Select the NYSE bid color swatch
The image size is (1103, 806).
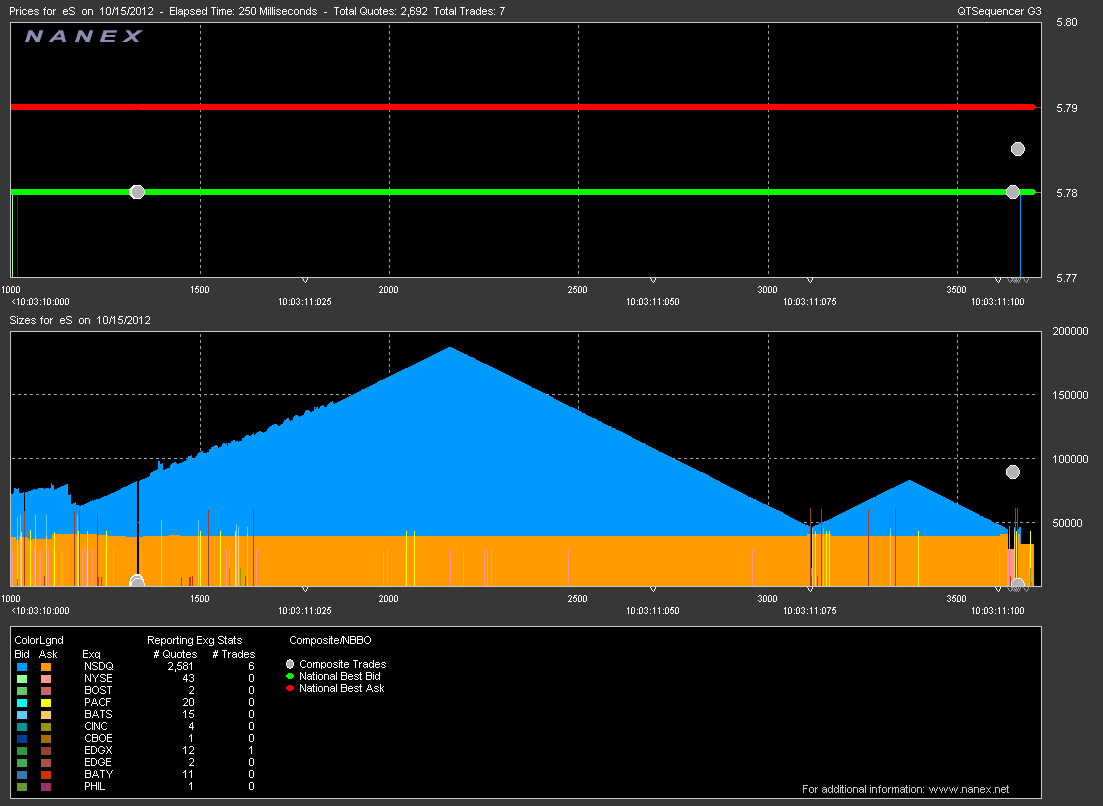pos(22,679)
